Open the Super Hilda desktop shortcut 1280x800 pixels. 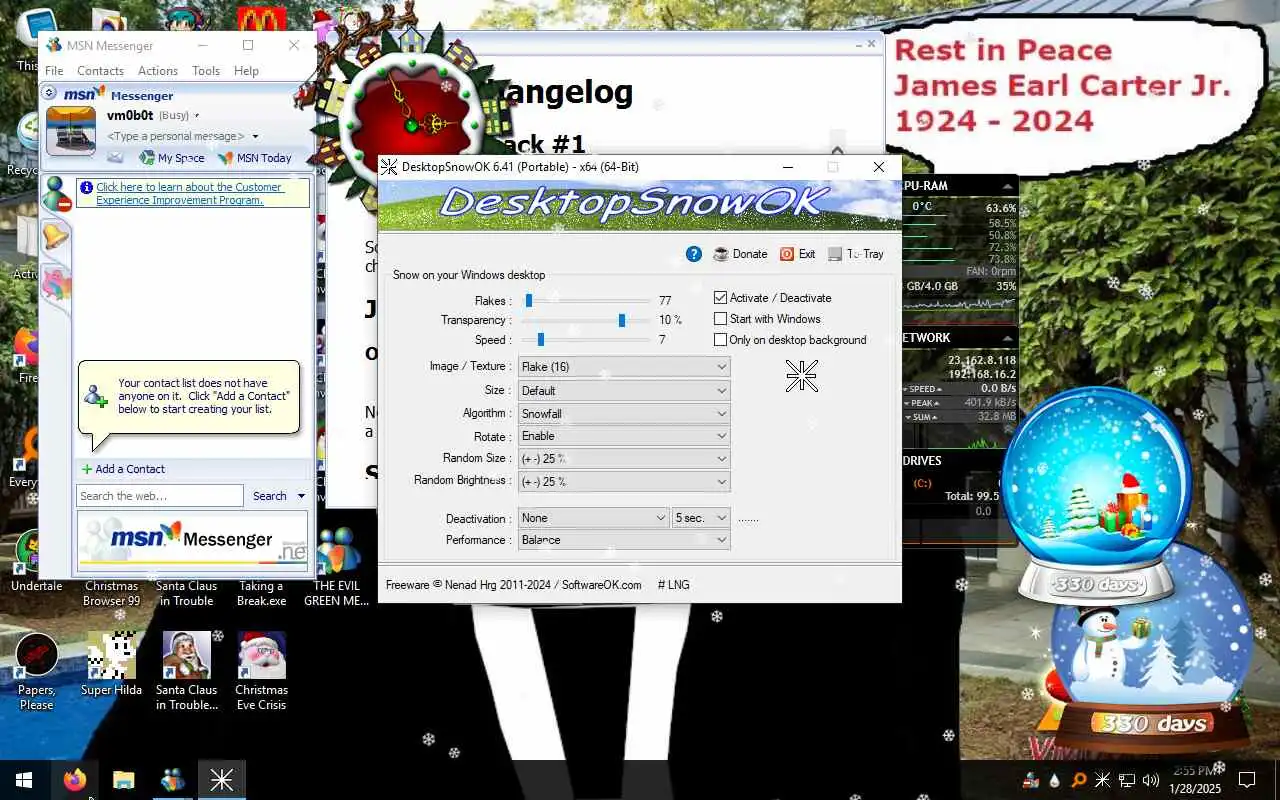(111, 664)
